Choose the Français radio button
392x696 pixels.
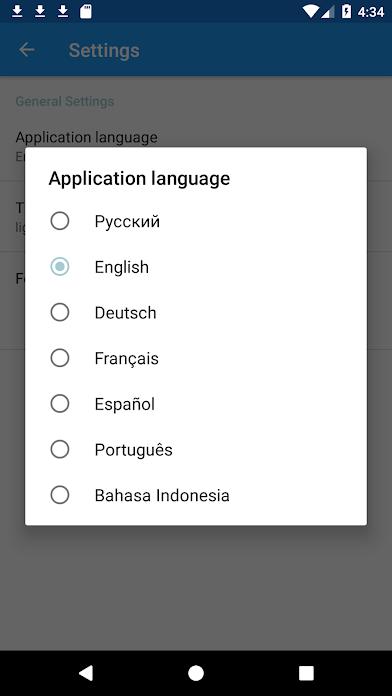click(x=59, y=358)
